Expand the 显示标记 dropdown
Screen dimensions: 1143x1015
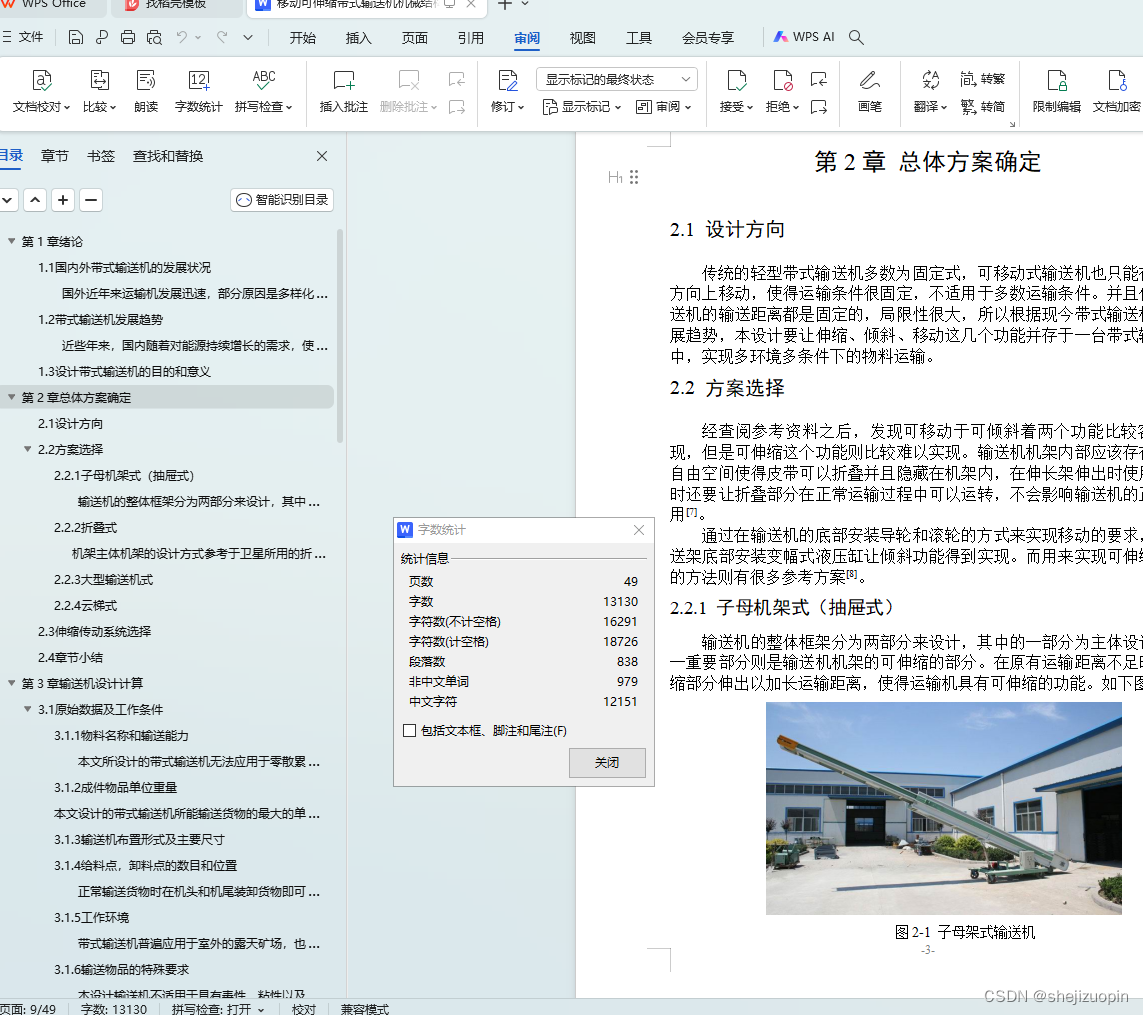click(x=582, y=106)
